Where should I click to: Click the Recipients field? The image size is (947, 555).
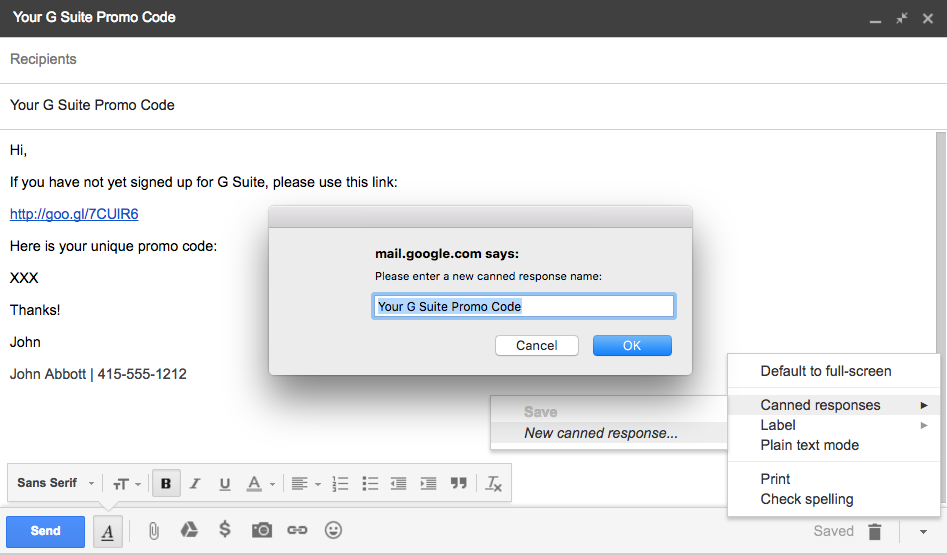474,59
